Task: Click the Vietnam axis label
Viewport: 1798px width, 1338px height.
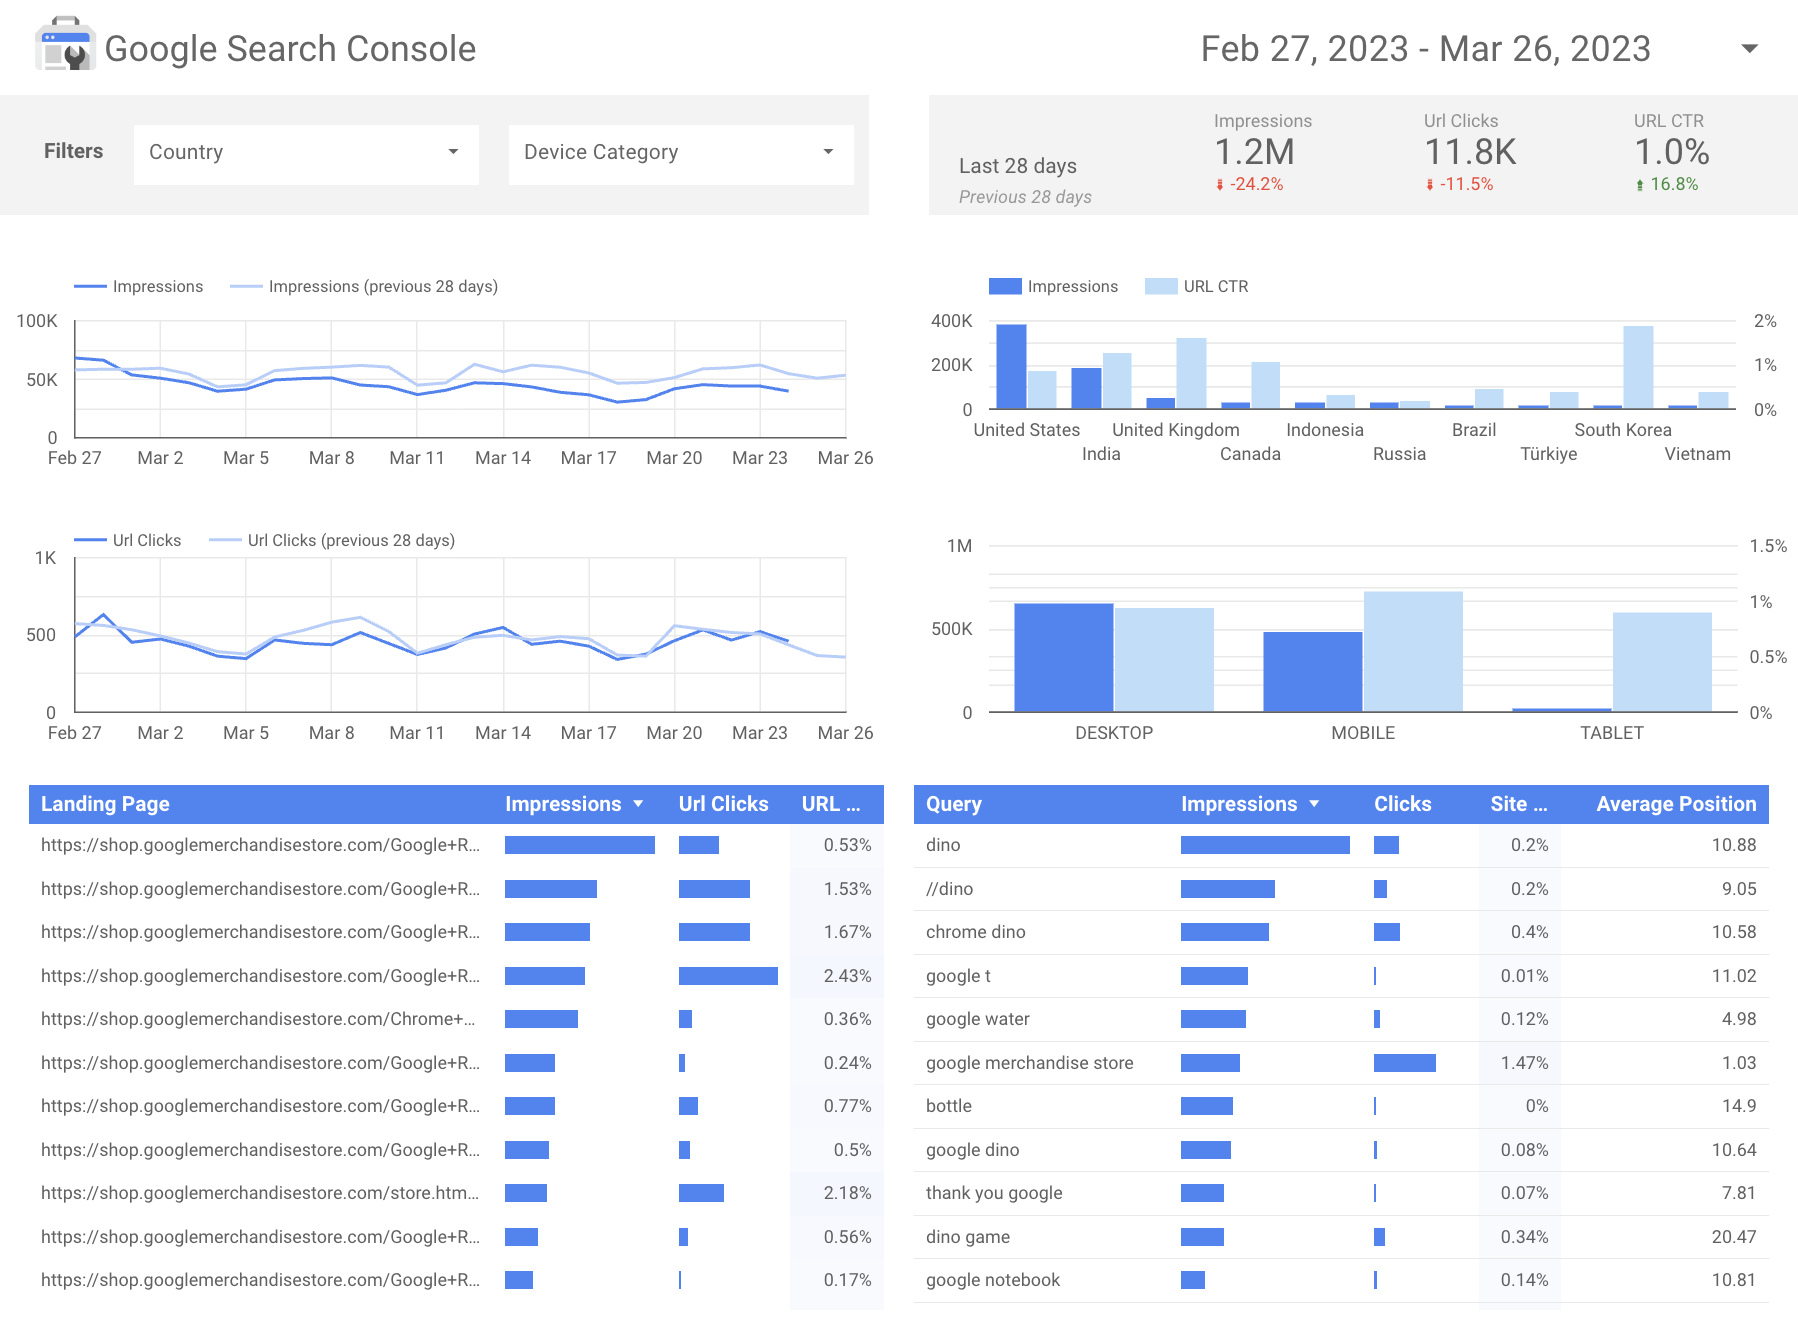Action: pyautogui.click(x=1697, y=454)
